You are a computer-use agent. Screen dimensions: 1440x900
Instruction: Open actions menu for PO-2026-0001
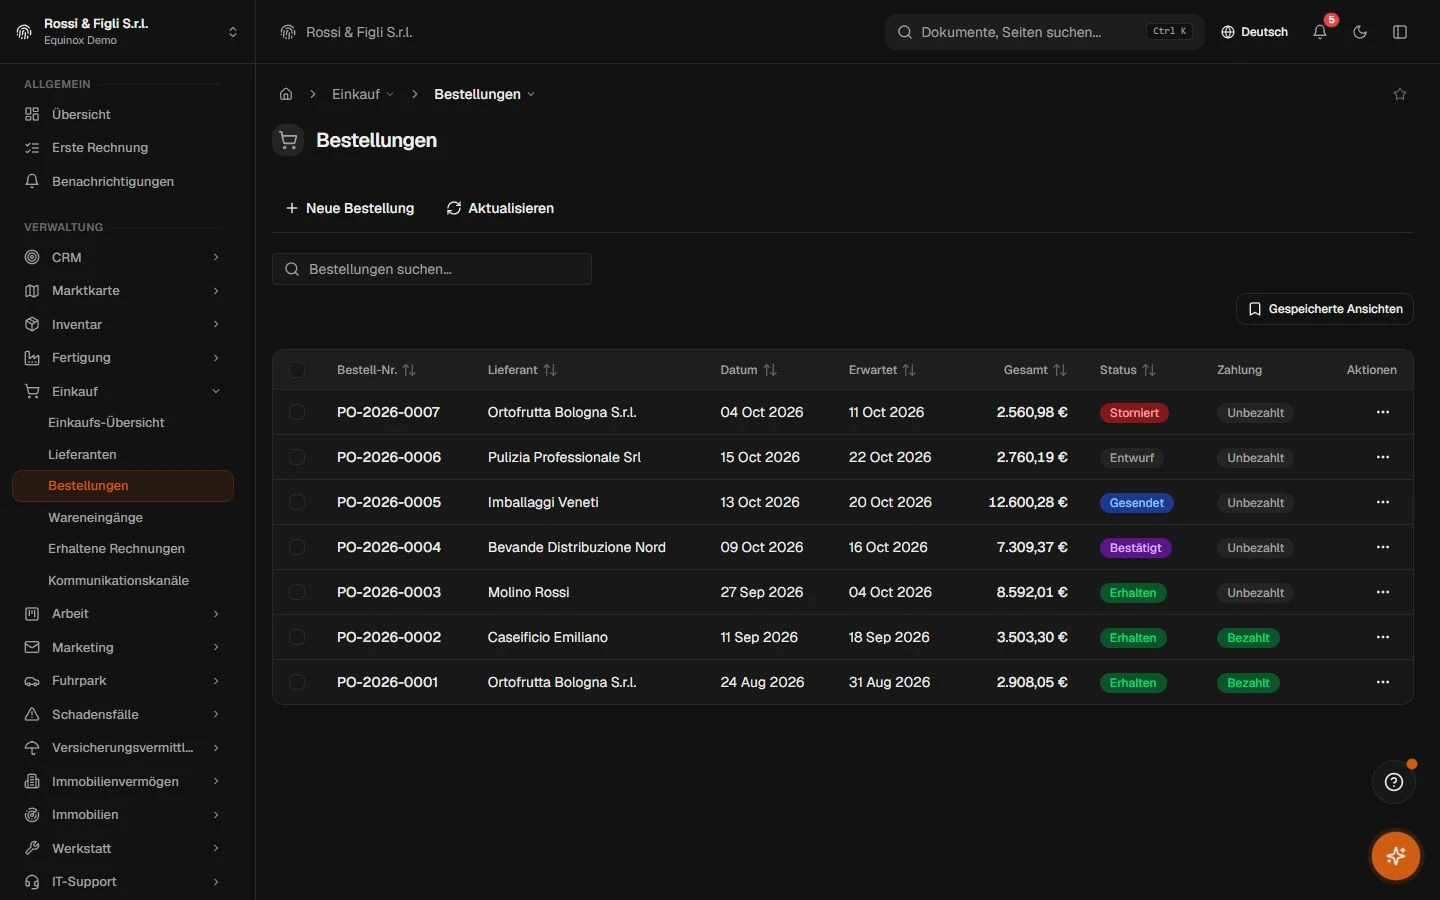tap(1383, 682)
